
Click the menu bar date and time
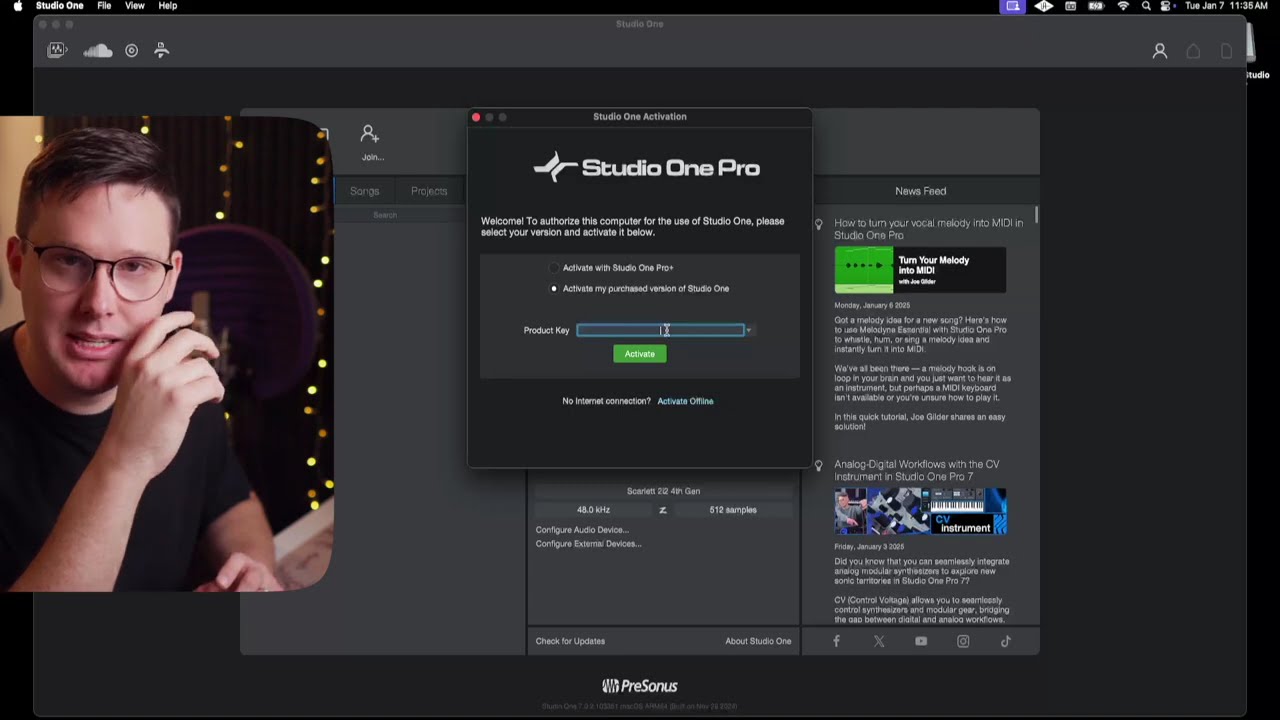[1226, 6]
